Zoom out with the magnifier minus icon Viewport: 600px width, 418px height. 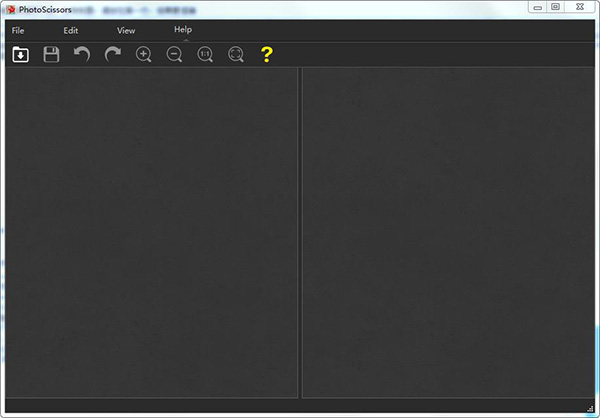pyautogui.click(x=174, y=54)
